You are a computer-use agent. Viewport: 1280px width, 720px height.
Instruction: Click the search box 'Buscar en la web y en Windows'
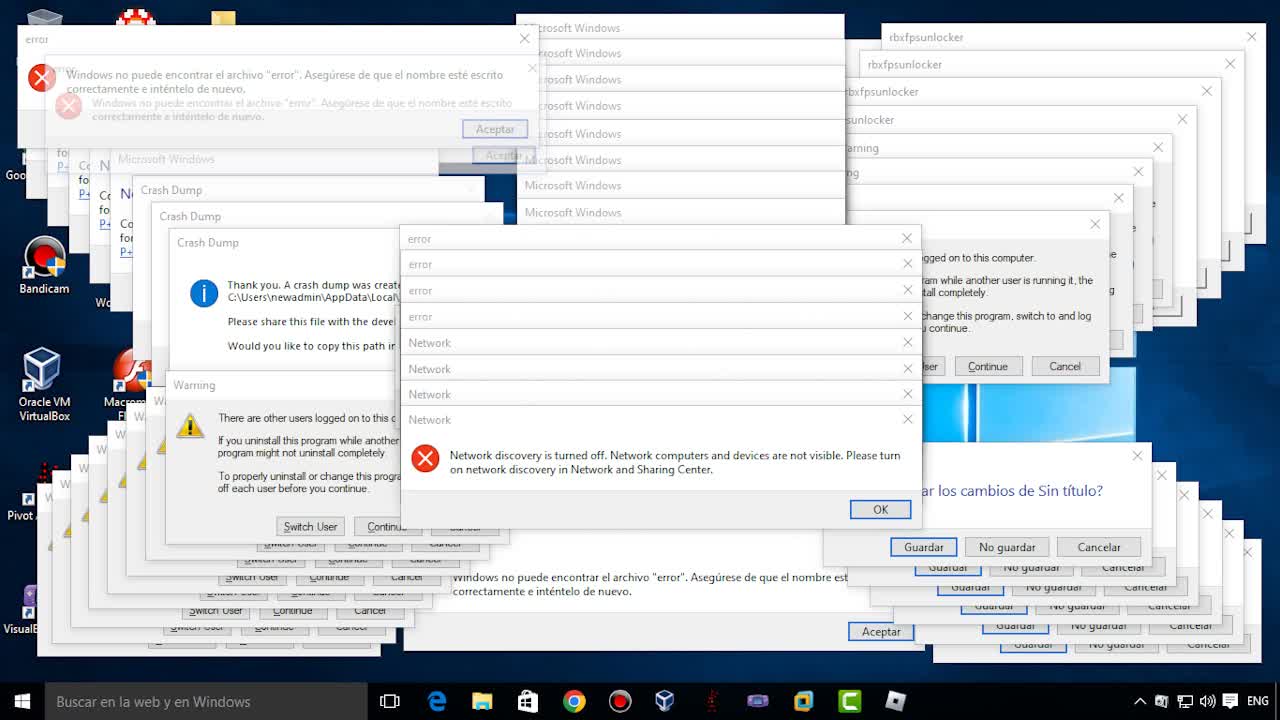click(x=207, y=701)
